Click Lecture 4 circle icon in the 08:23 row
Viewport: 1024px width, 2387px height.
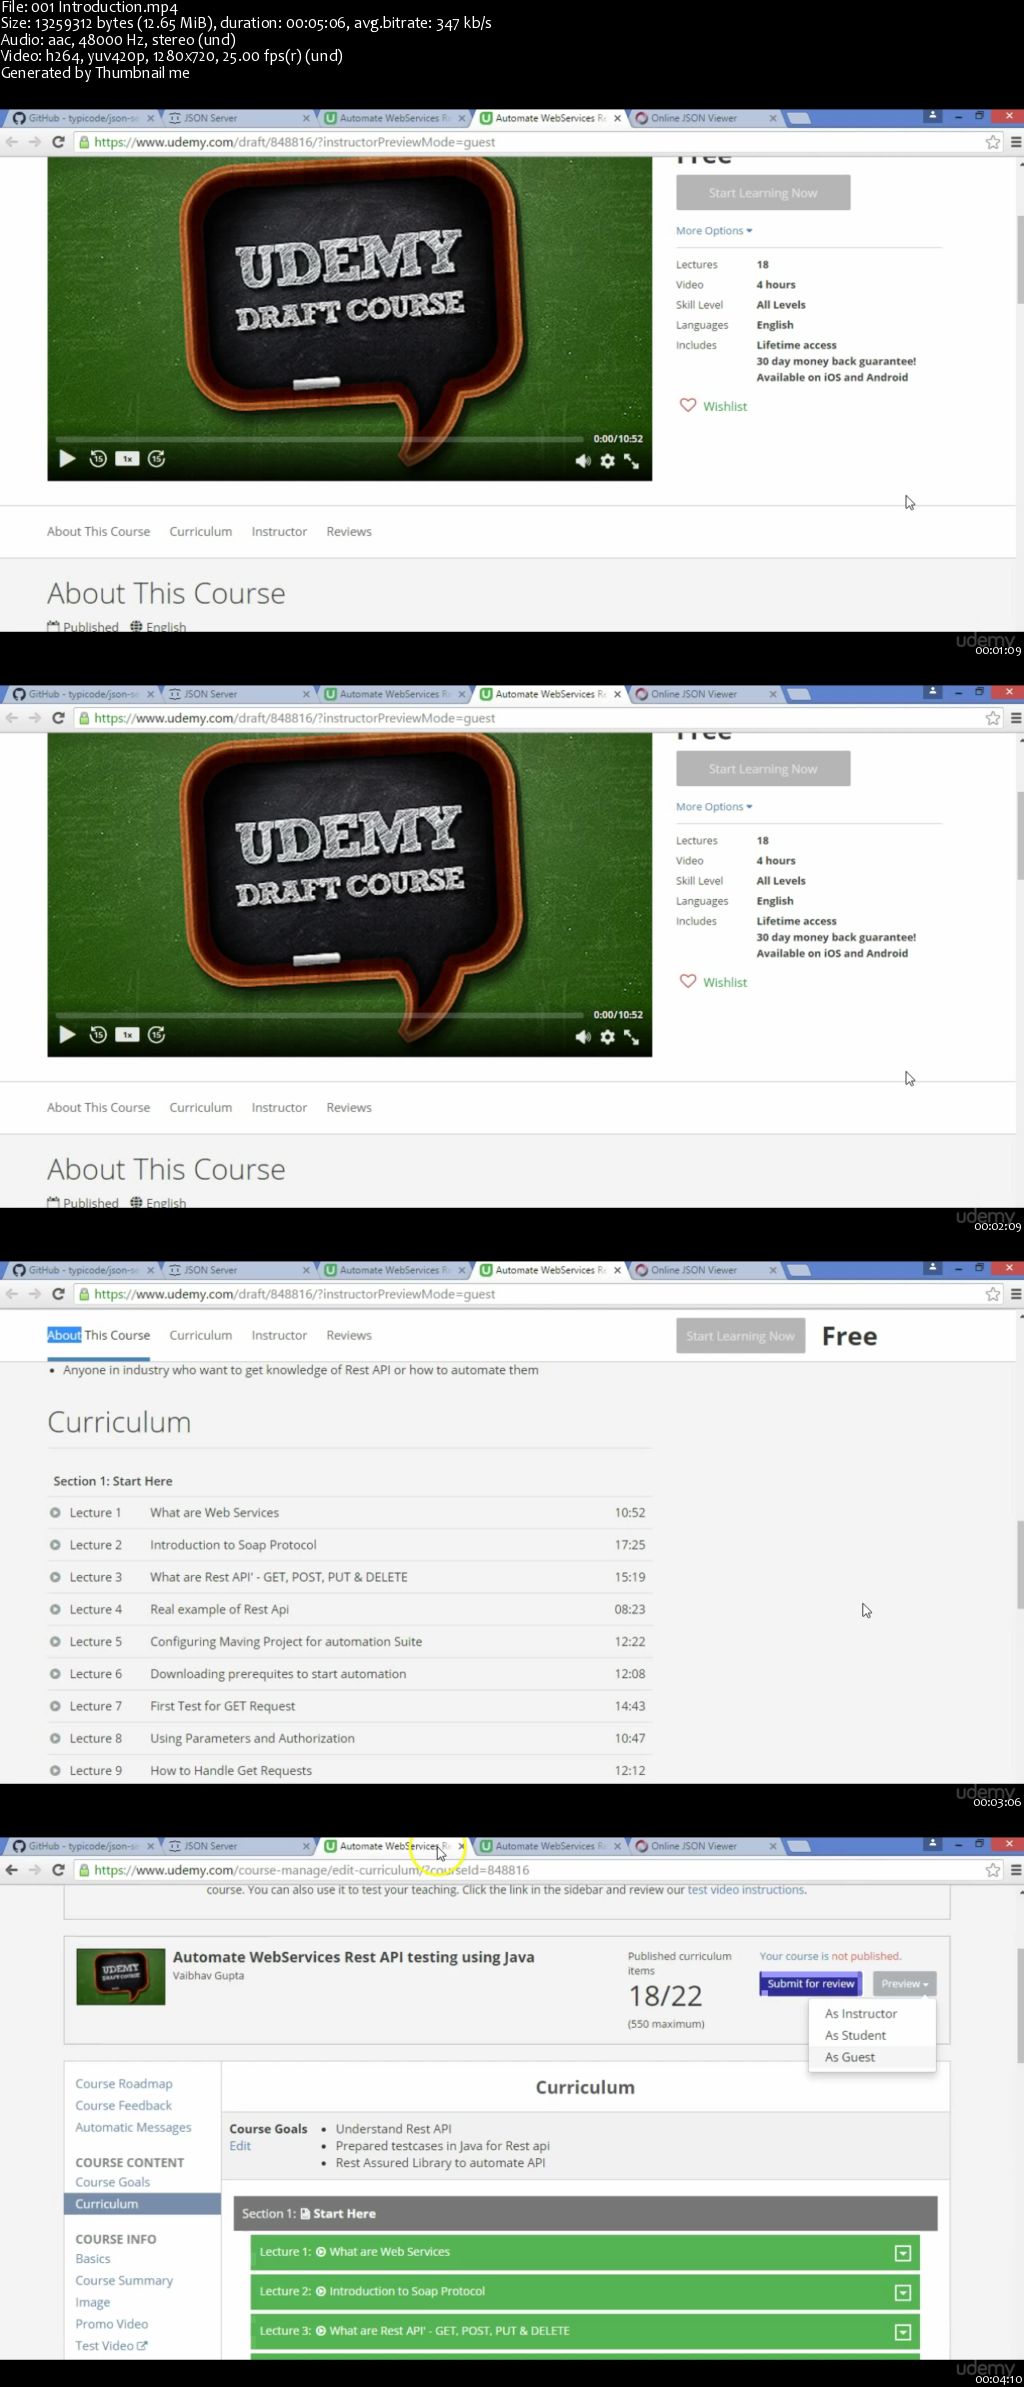[x=55, y=1609]
